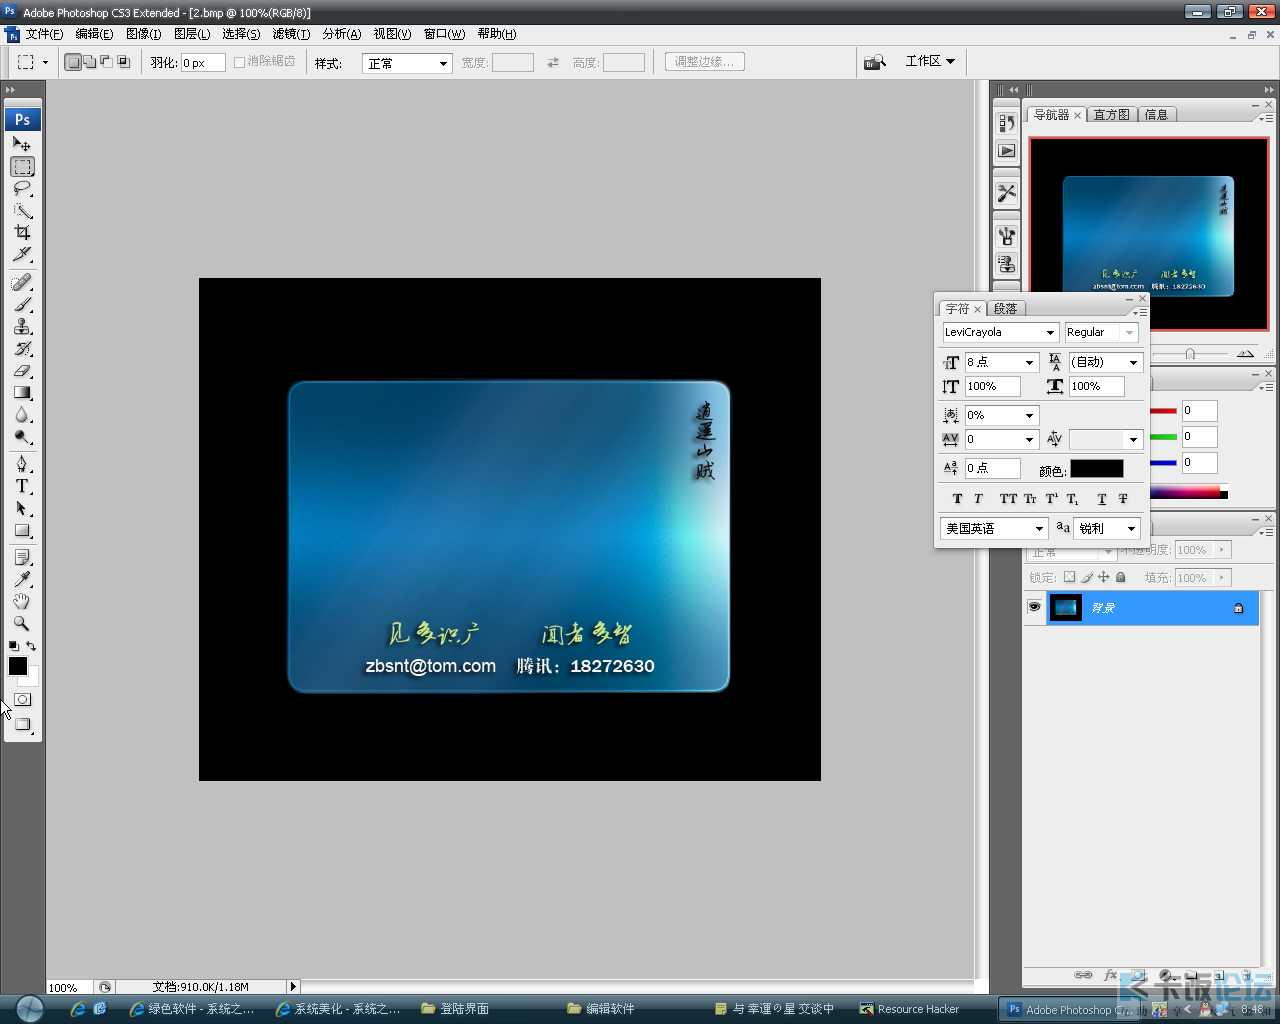The height and width of the screenshot is (1024, 1280).
Task: Select the Blur tool
Action: point(22,414)
